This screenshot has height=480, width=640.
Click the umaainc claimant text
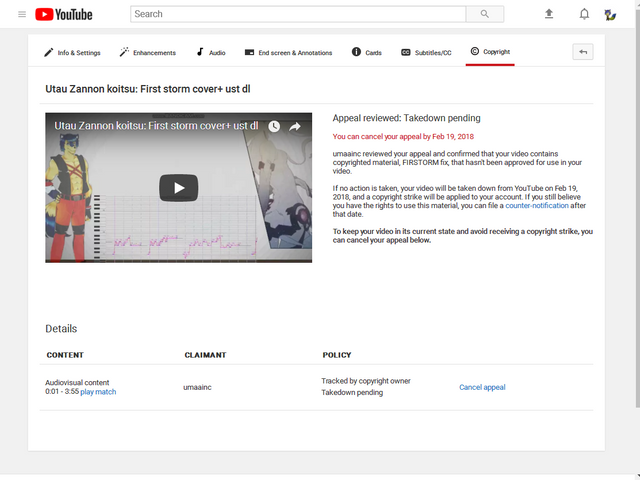pyautogui.click(x=197, y=387)
